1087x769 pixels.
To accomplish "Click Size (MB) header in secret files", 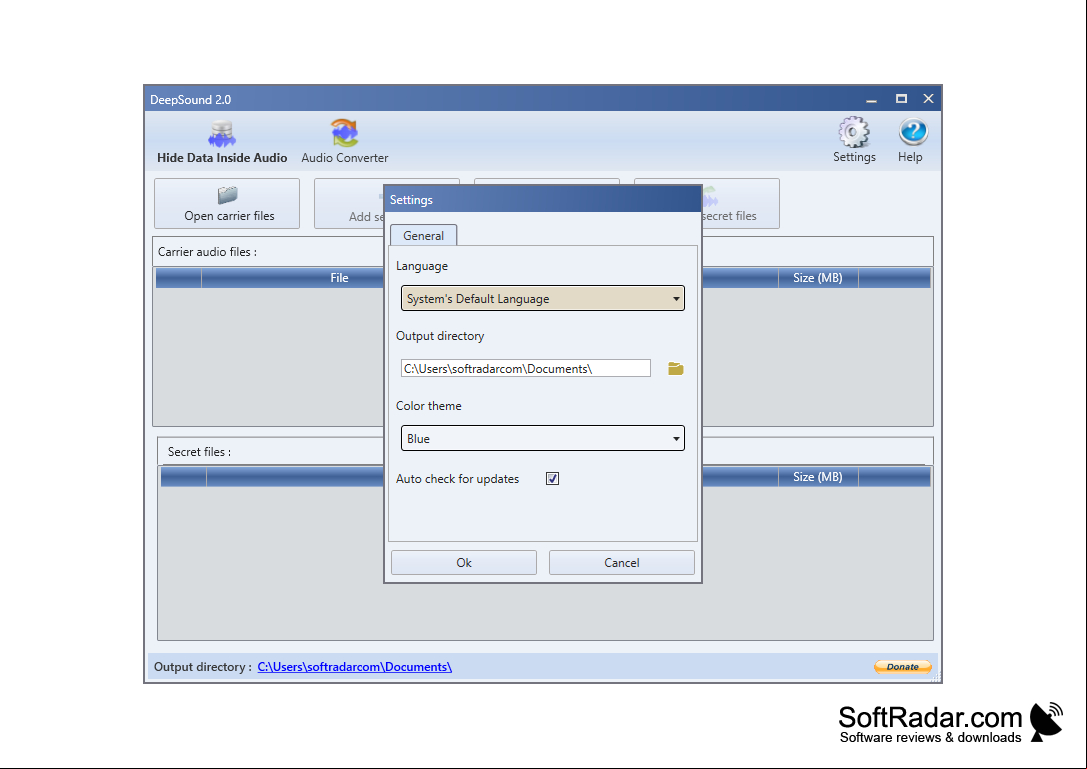I will click(818, 477).
